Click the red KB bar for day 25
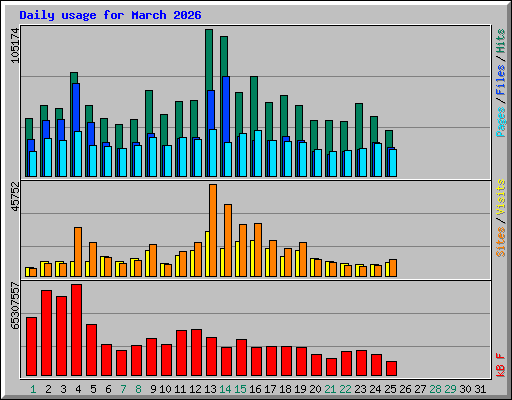The image size is (512, 400). [391, 368]
